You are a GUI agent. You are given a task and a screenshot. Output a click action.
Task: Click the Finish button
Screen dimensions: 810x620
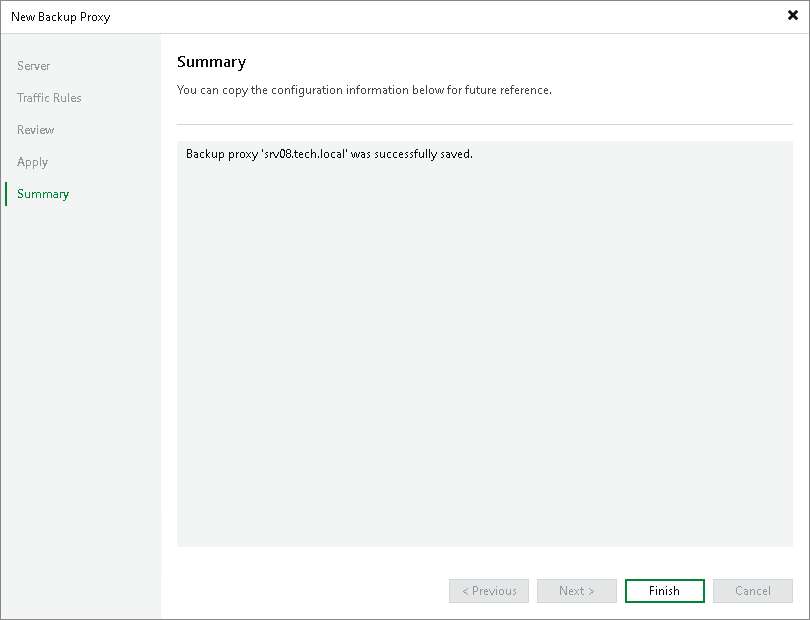click(664, 591)
